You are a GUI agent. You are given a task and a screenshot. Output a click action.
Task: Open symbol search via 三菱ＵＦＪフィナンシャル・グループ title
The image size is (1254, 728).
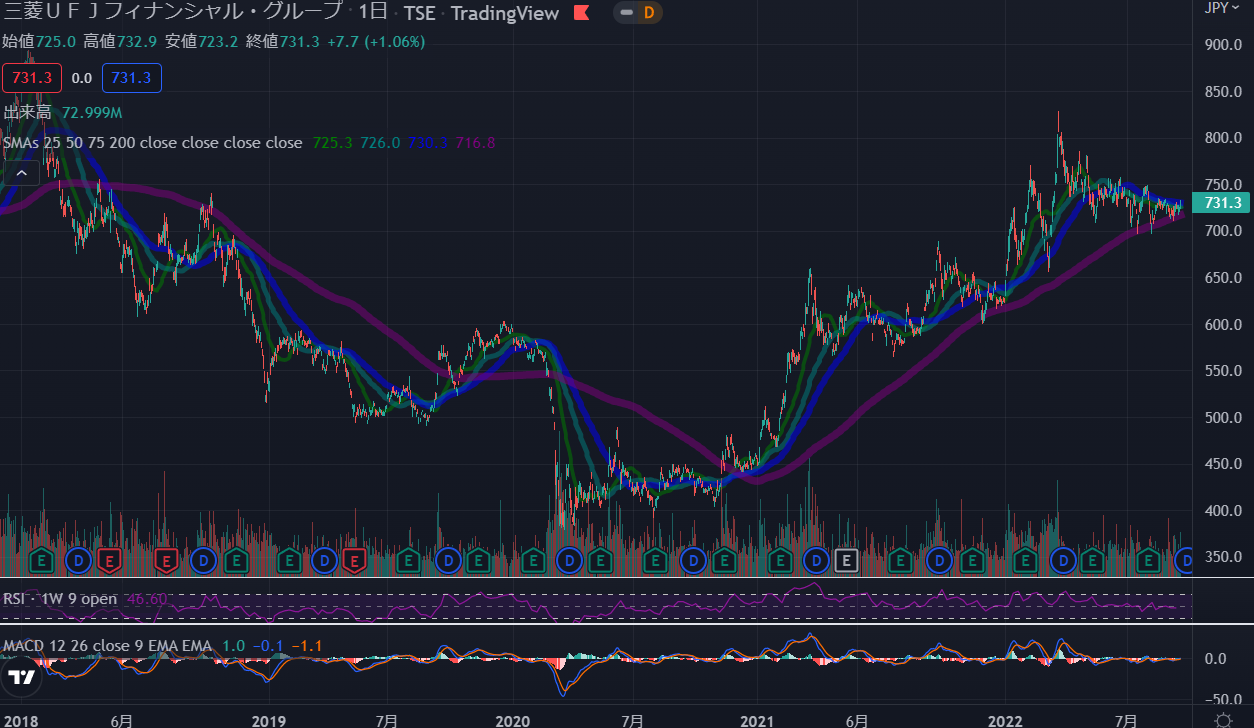click(x=174, y=13)
